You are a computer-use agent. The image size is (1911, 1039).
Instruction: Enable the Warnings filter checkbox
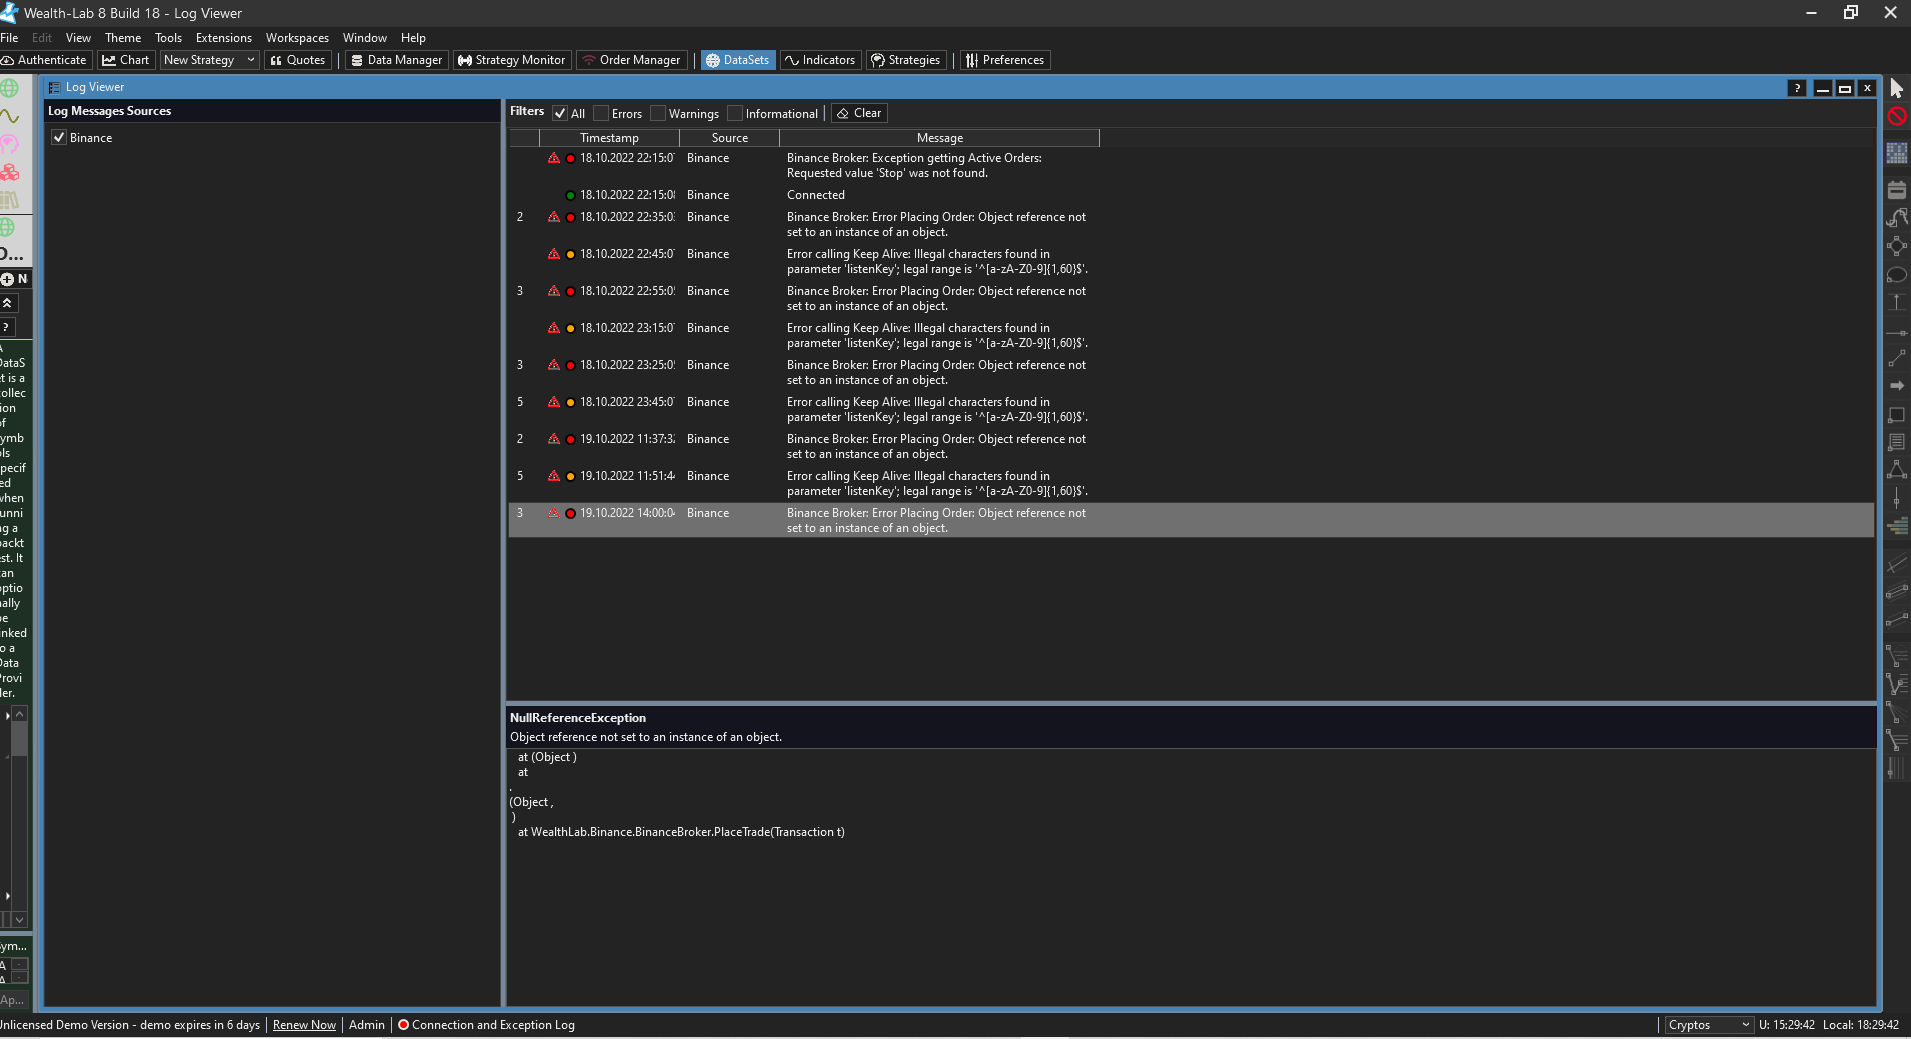[658, 114]
